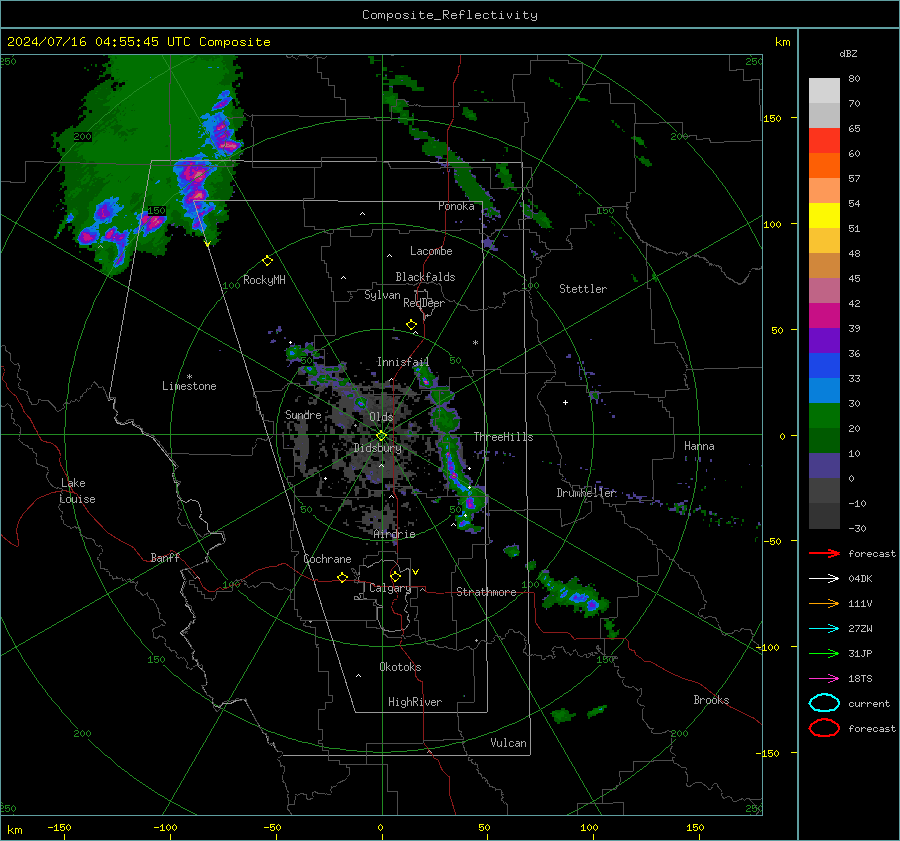Screen dimensions: 900x841
Task: Click the asterisk marker above Limestone
Action: coord(189,377)
